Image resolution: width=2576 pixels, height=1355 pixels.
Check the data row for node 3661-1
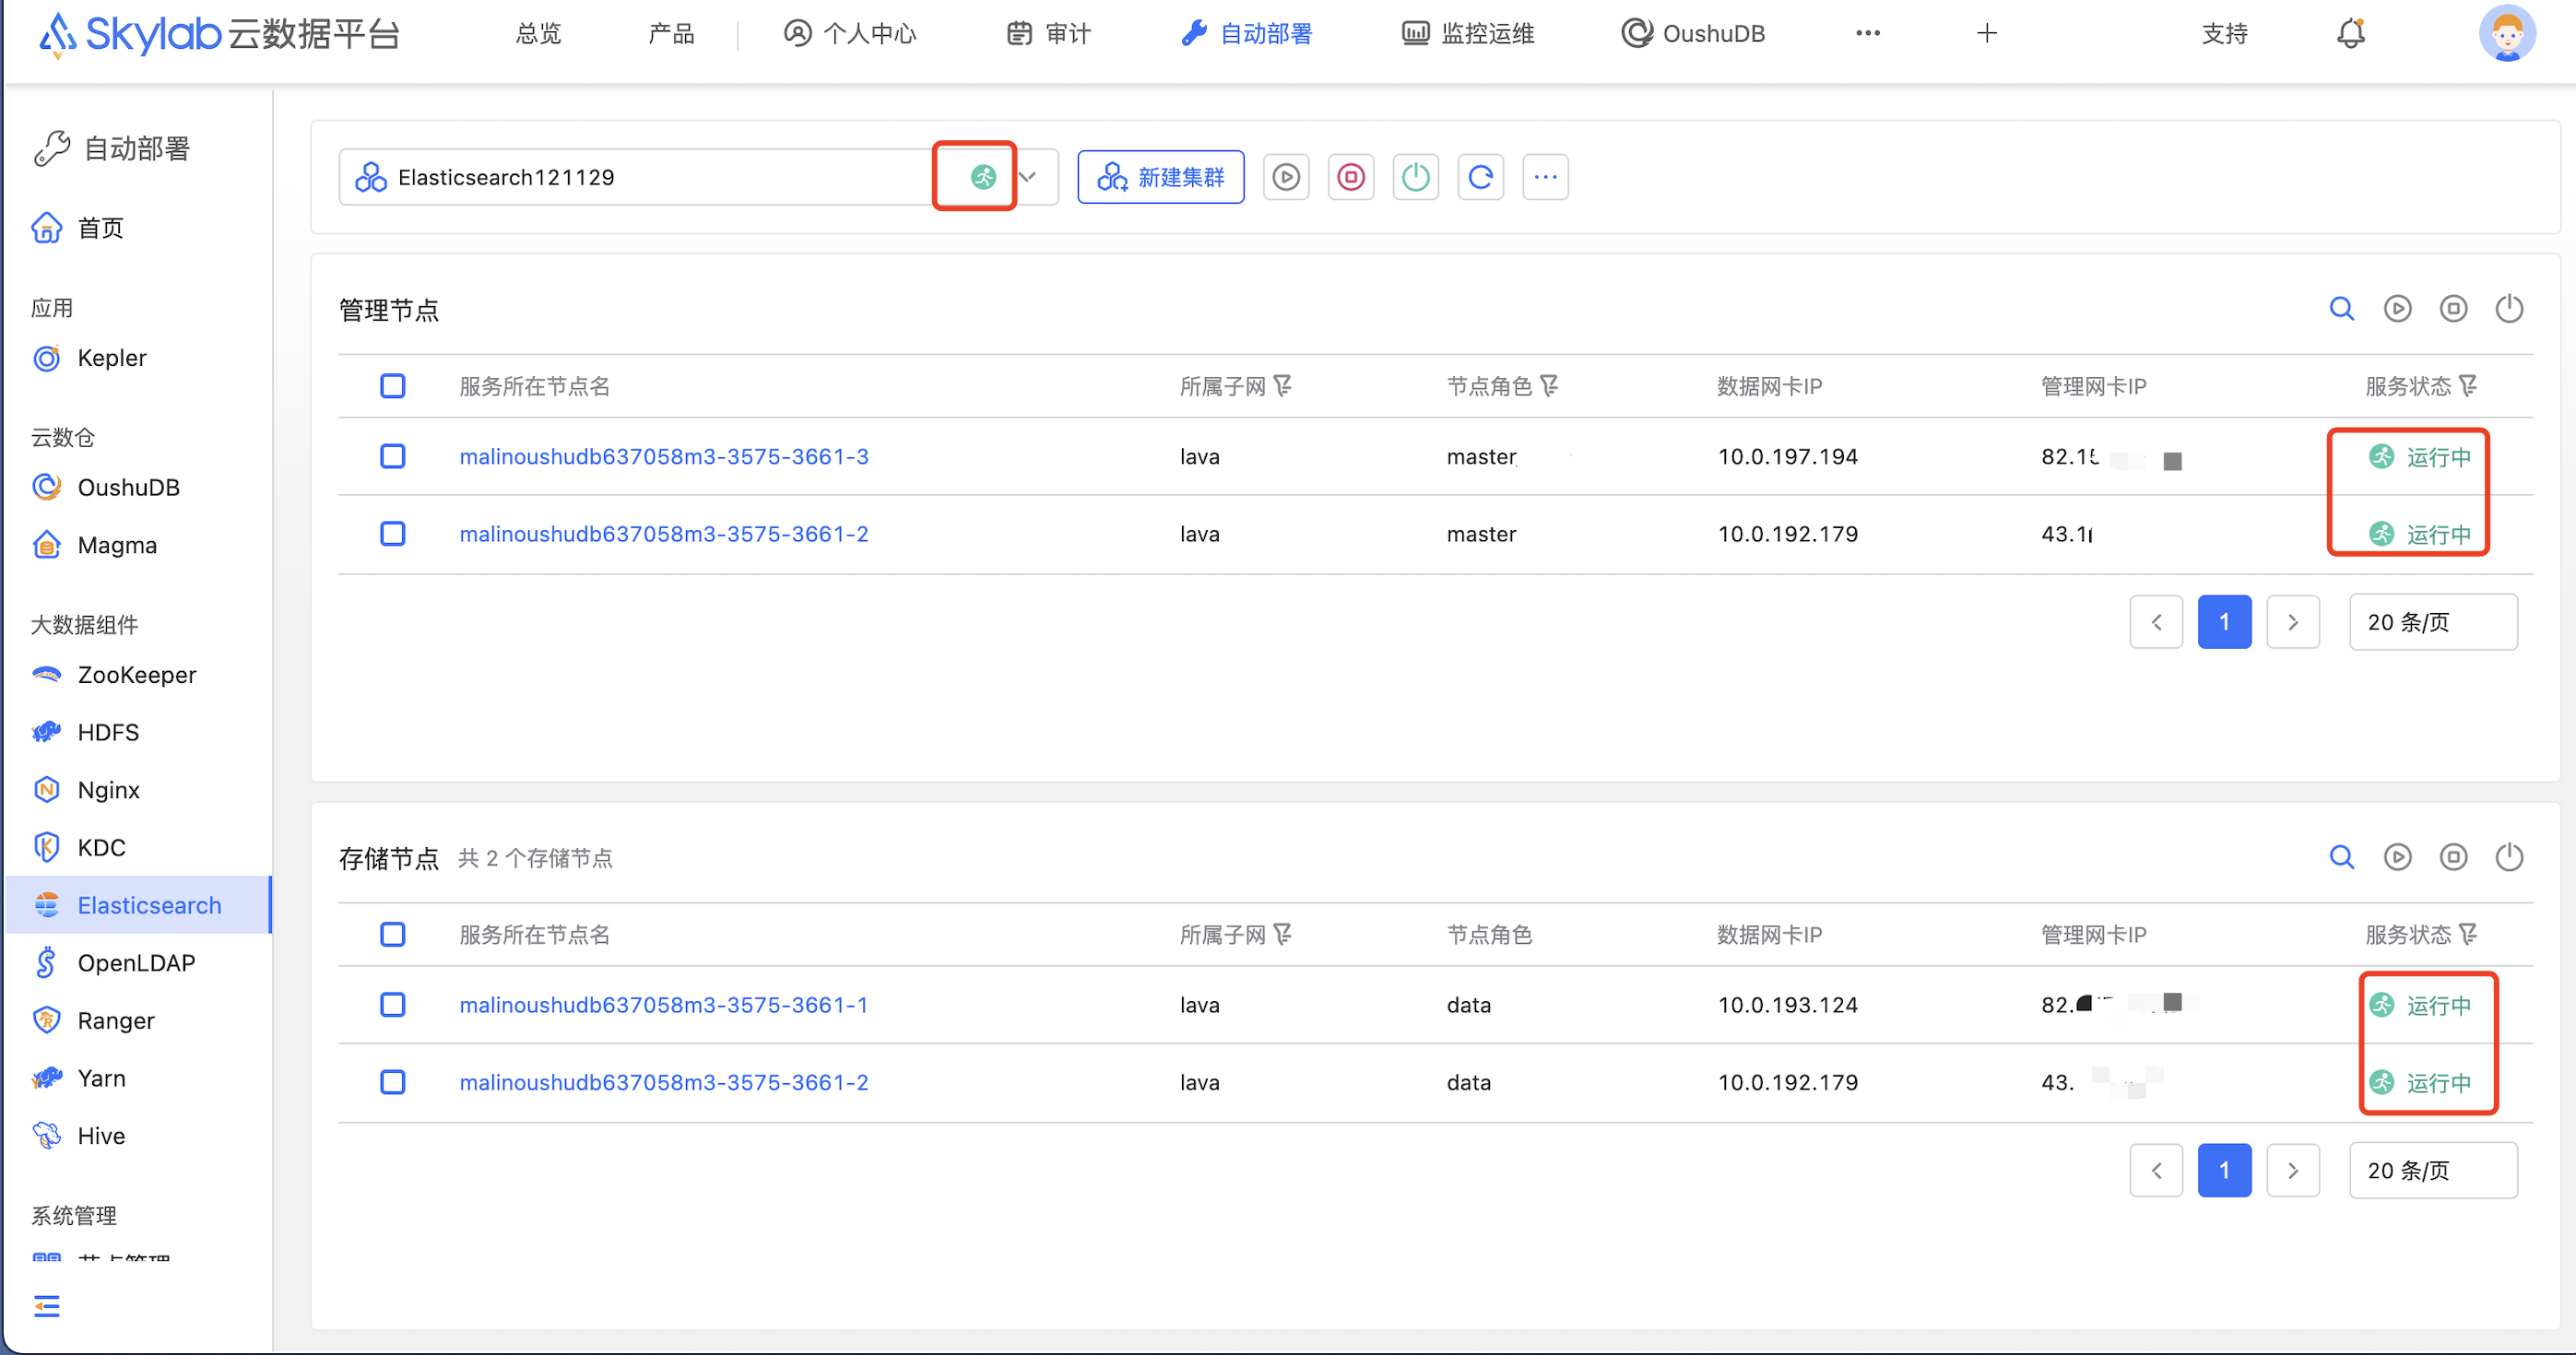393,1005
